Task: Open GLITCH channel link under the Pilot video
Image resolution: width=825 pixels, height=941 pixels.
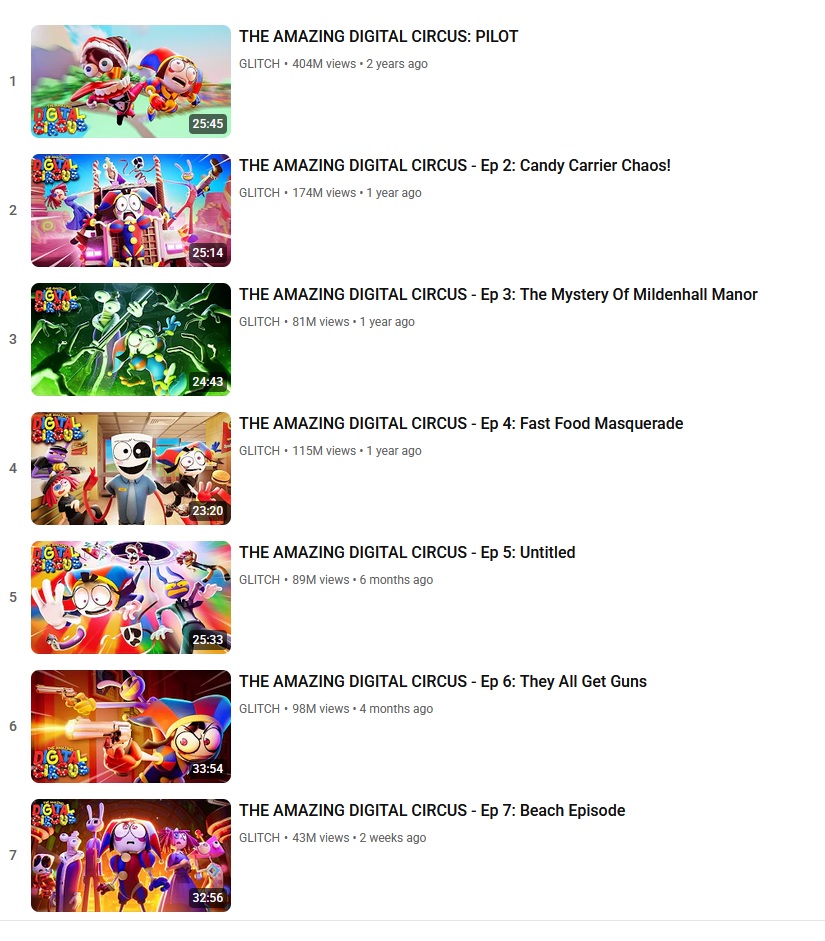Action: tap(259, 64)
